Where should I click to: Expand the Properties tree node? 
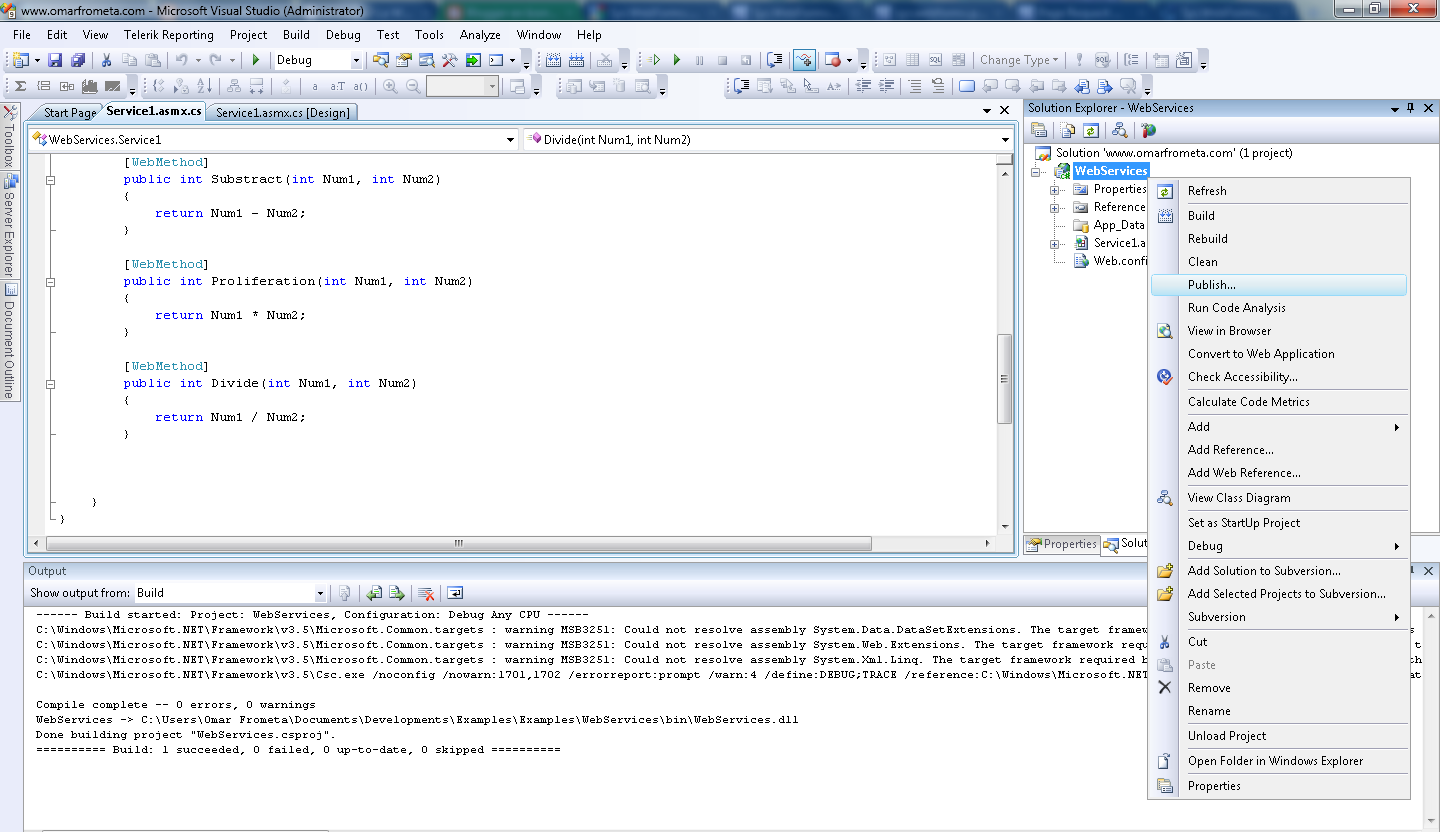1054,189
